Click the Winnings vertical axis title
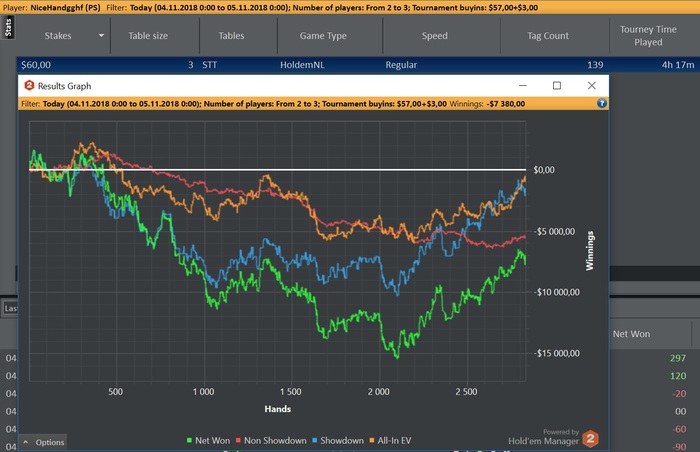This screenshot has height=452, width=700. [590, 250]
